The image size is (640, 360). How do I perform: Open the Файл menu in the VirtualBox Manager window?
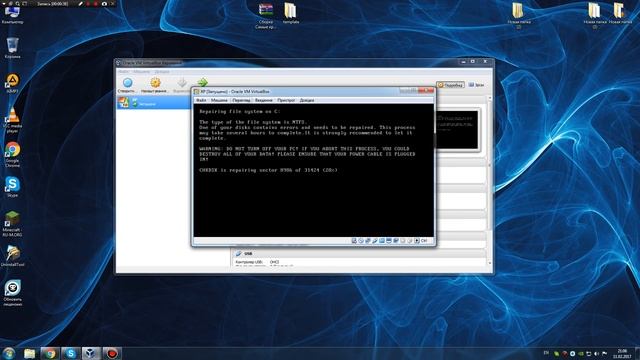[x=123, y=72]
